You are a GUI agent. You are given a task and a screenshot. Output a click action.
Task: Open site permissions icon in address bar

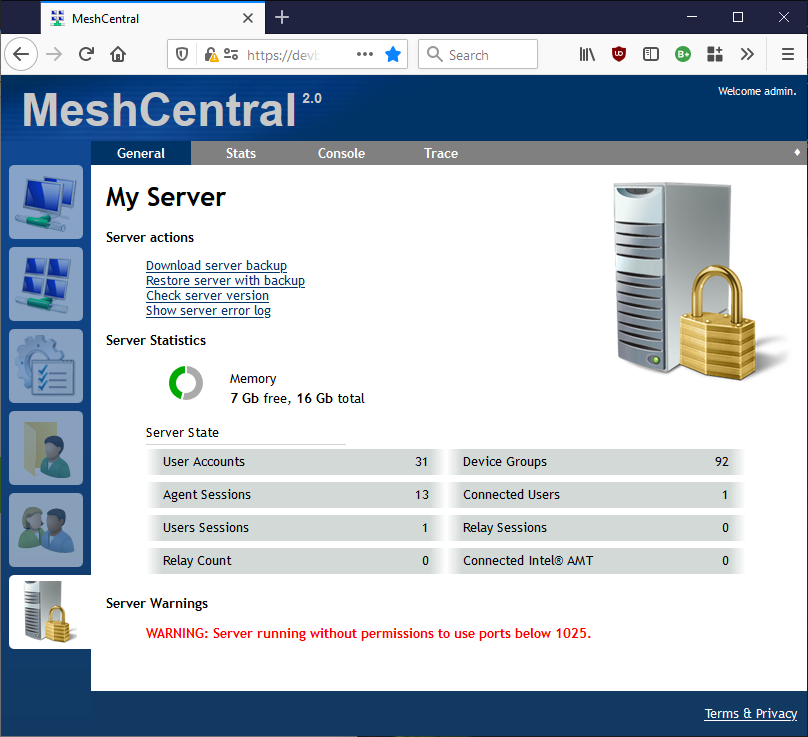pos(231,54)
